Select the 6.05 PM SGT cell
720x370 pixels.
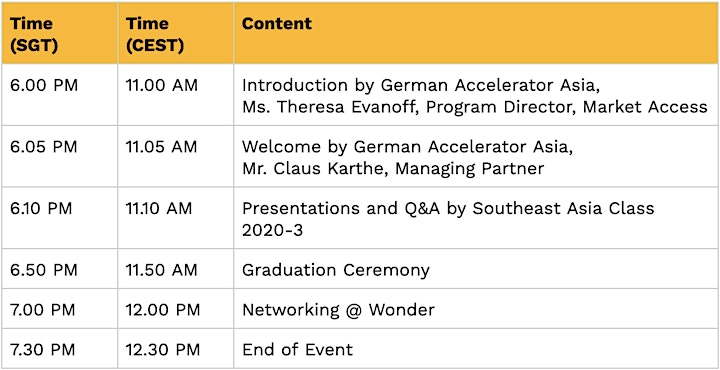click(x=59, y=156)
